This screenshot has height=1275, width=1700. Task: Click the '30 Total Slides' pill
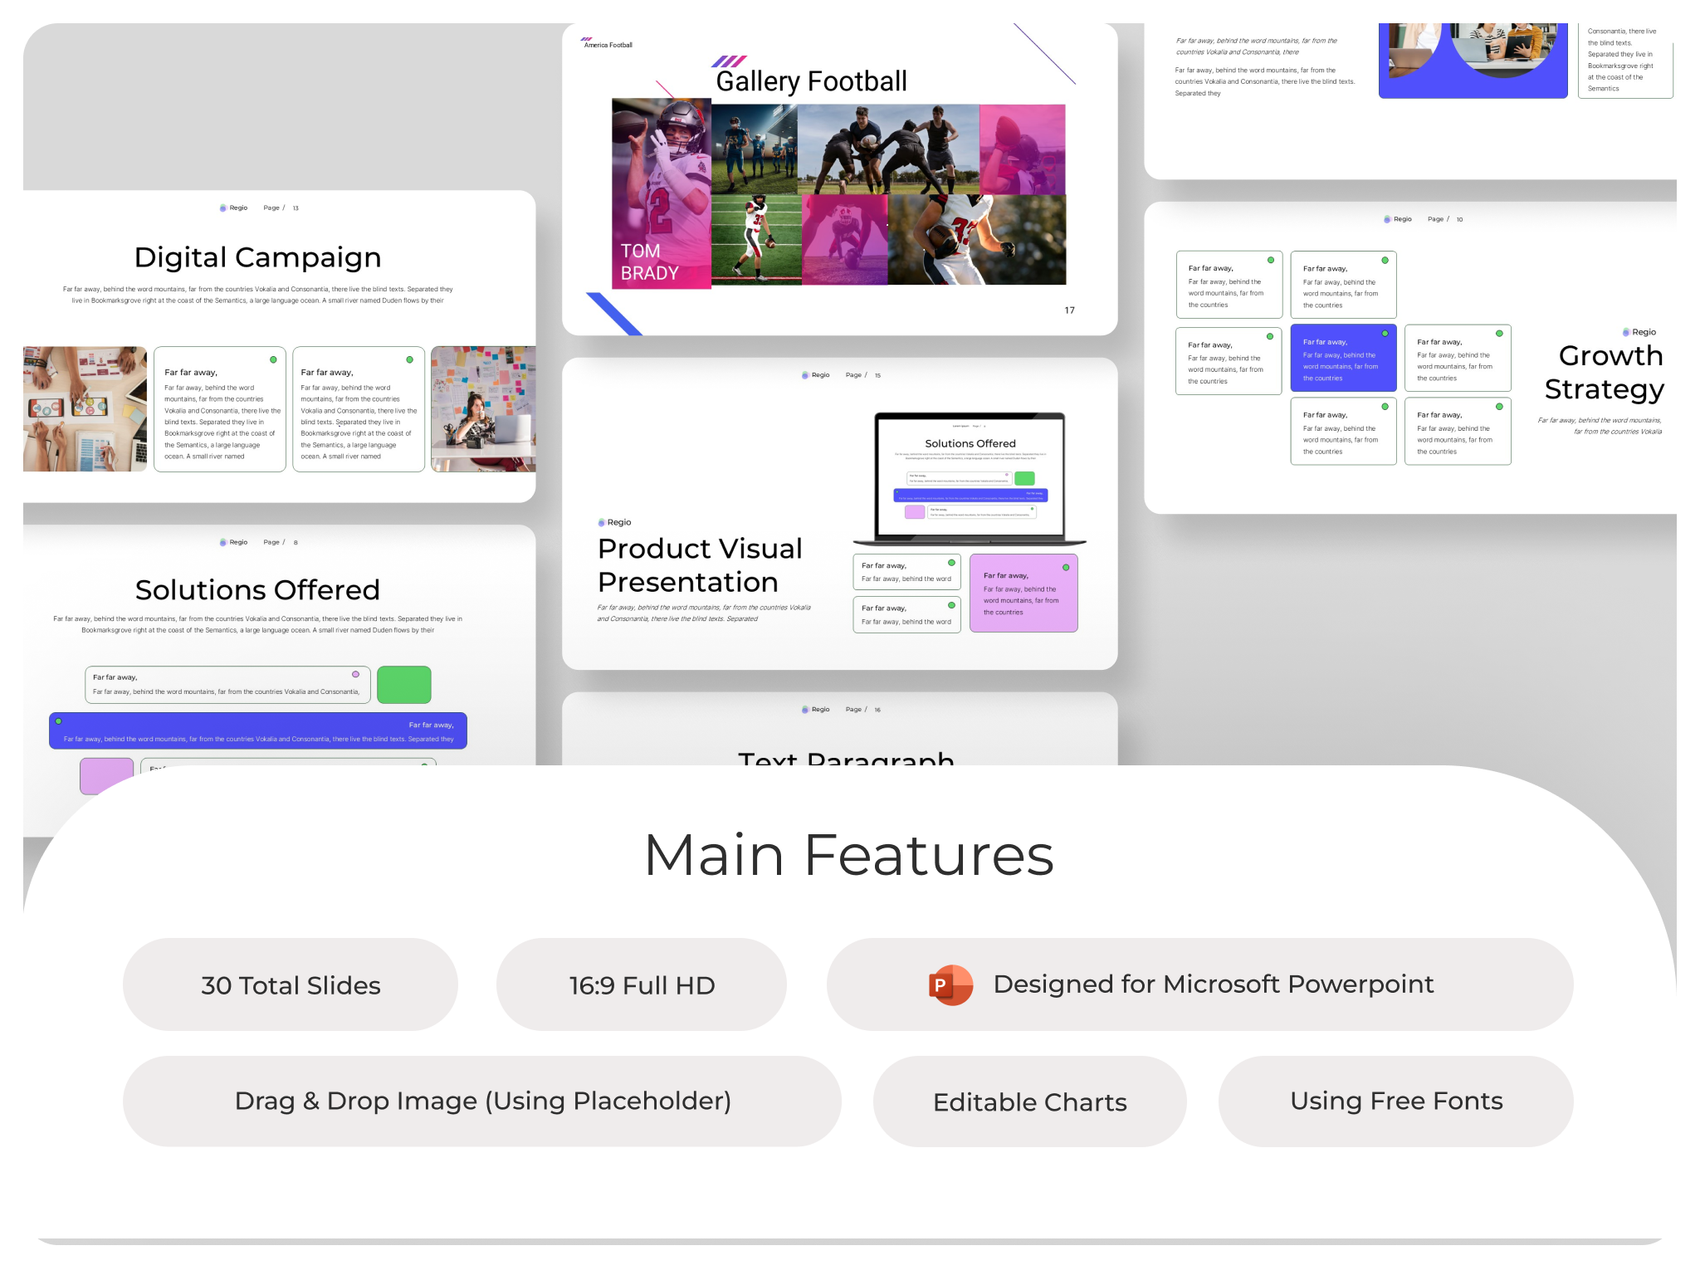pos(291,985)
